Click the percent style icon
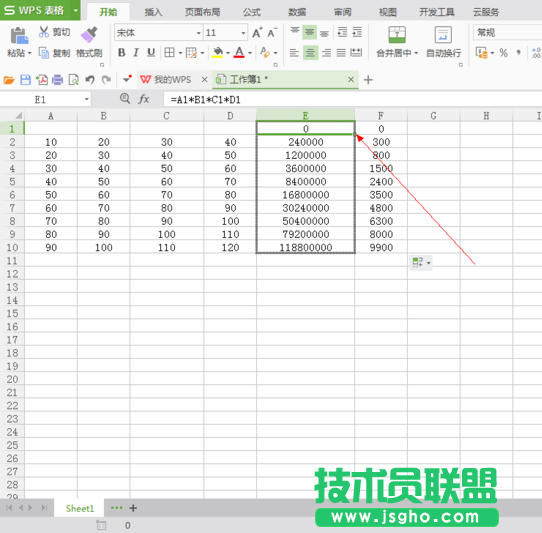This screenshot has width=542, height=533. point(503,53)
